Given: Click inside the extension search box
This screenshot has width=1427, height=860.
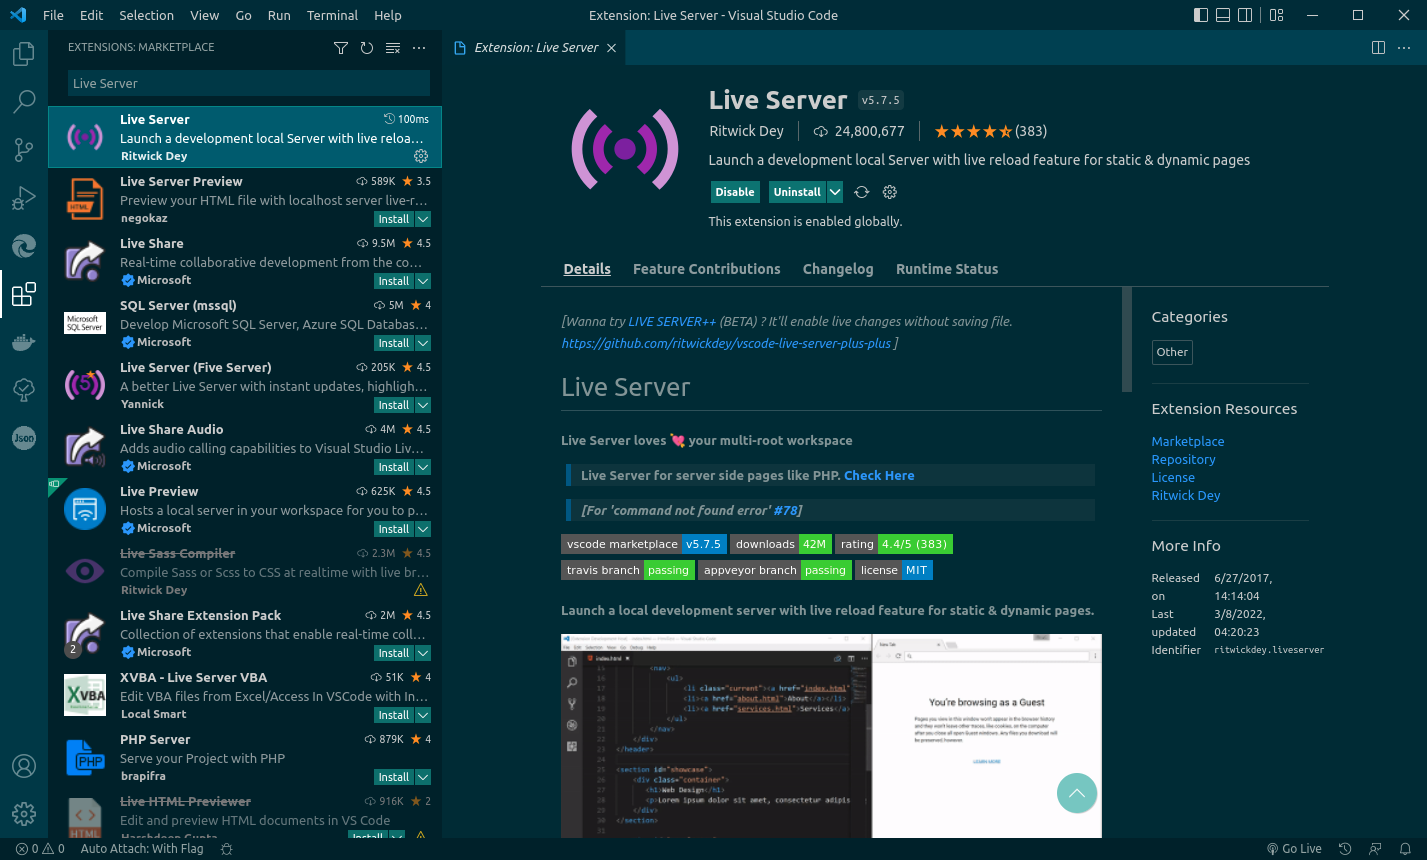Looking at the screenshot, I should click(x=245, y=83).
